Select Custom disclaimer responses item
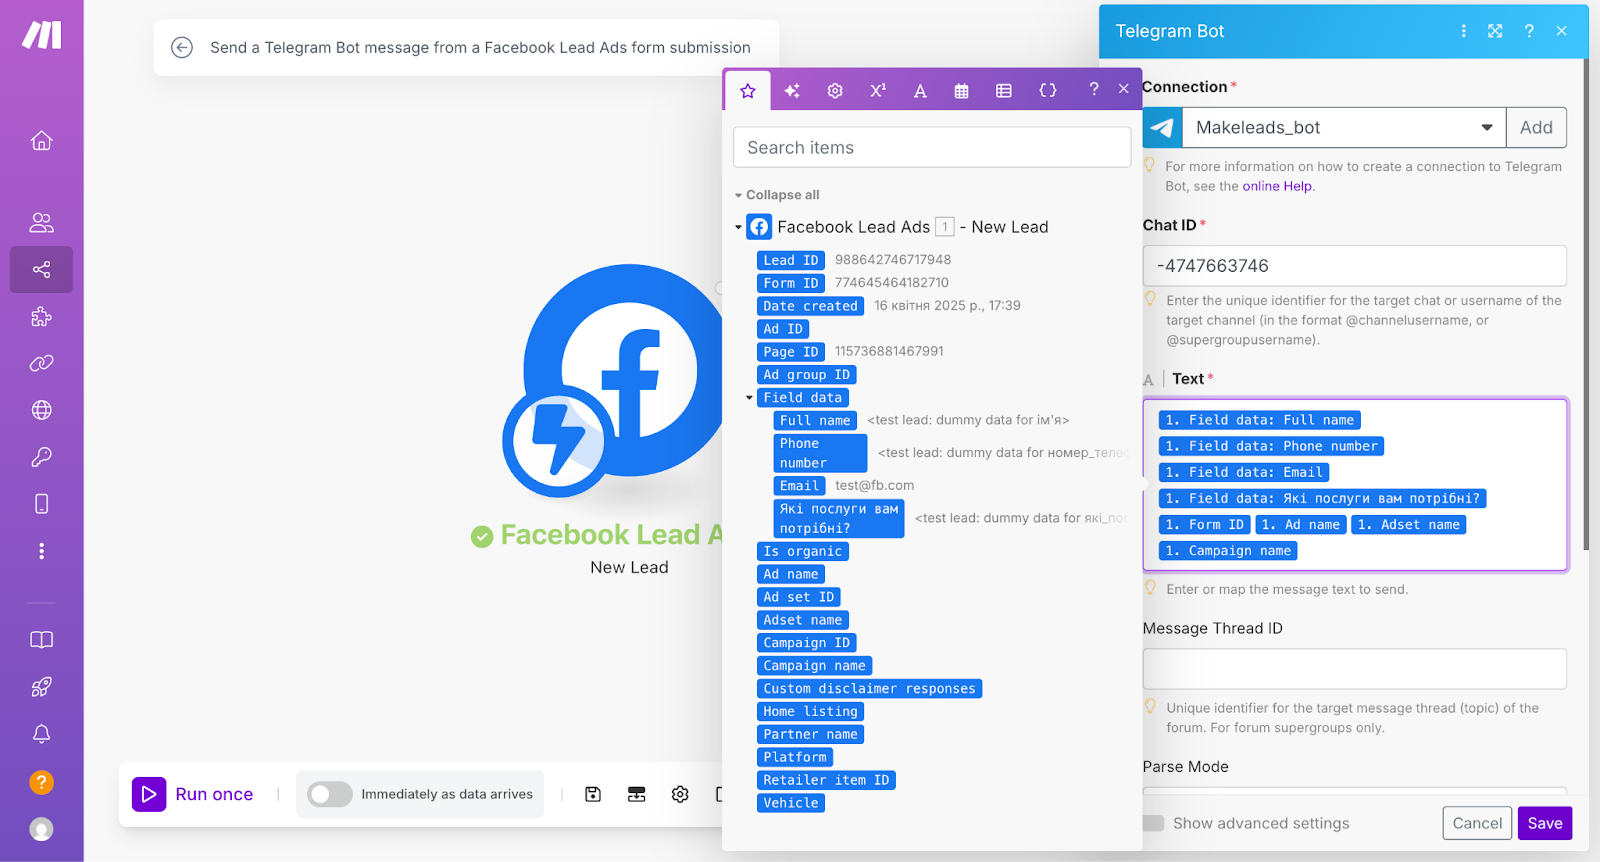 click(869, 689)
